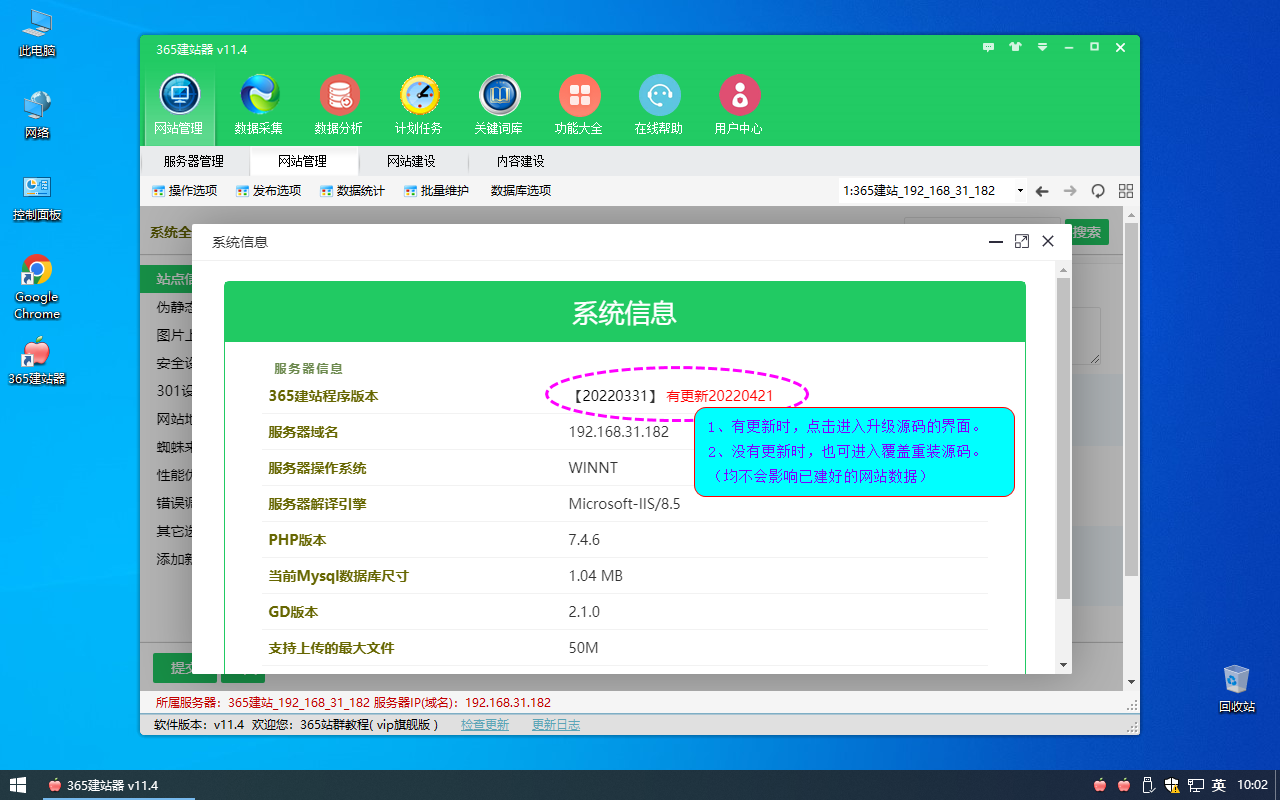Open the 在线帮助 module icon

pos(659,105)
